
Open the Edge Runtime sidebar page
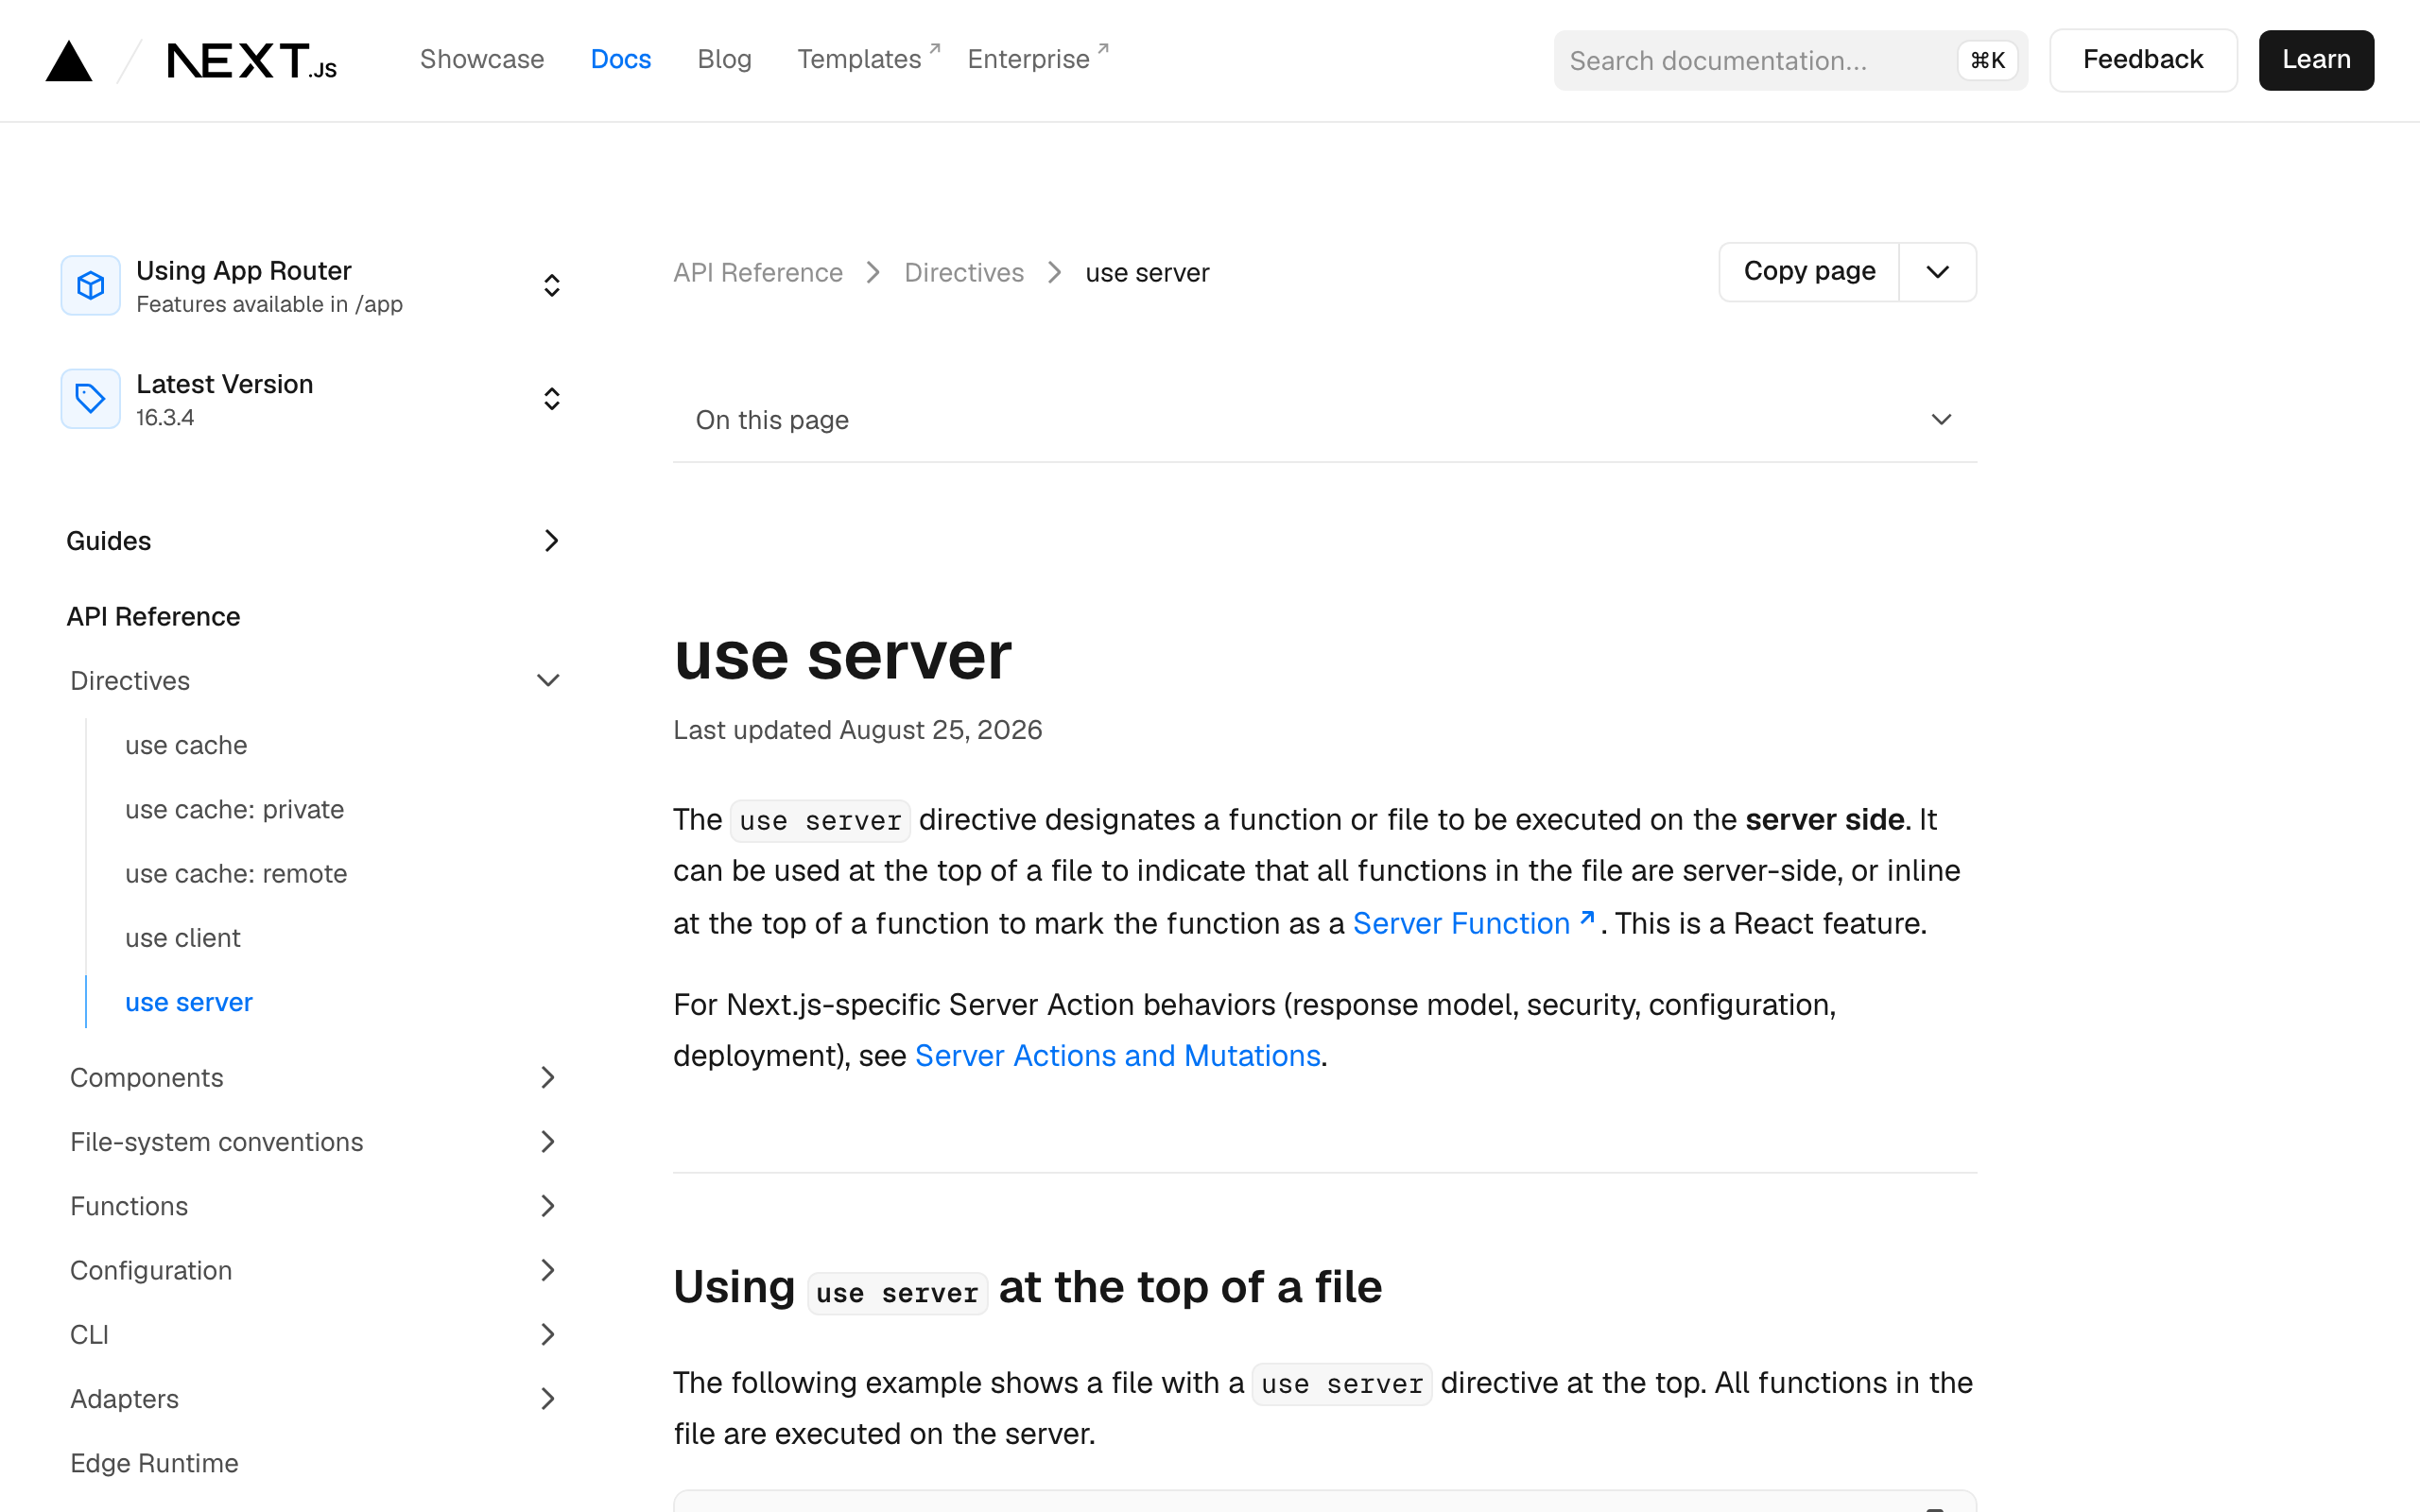point(154,1463)
